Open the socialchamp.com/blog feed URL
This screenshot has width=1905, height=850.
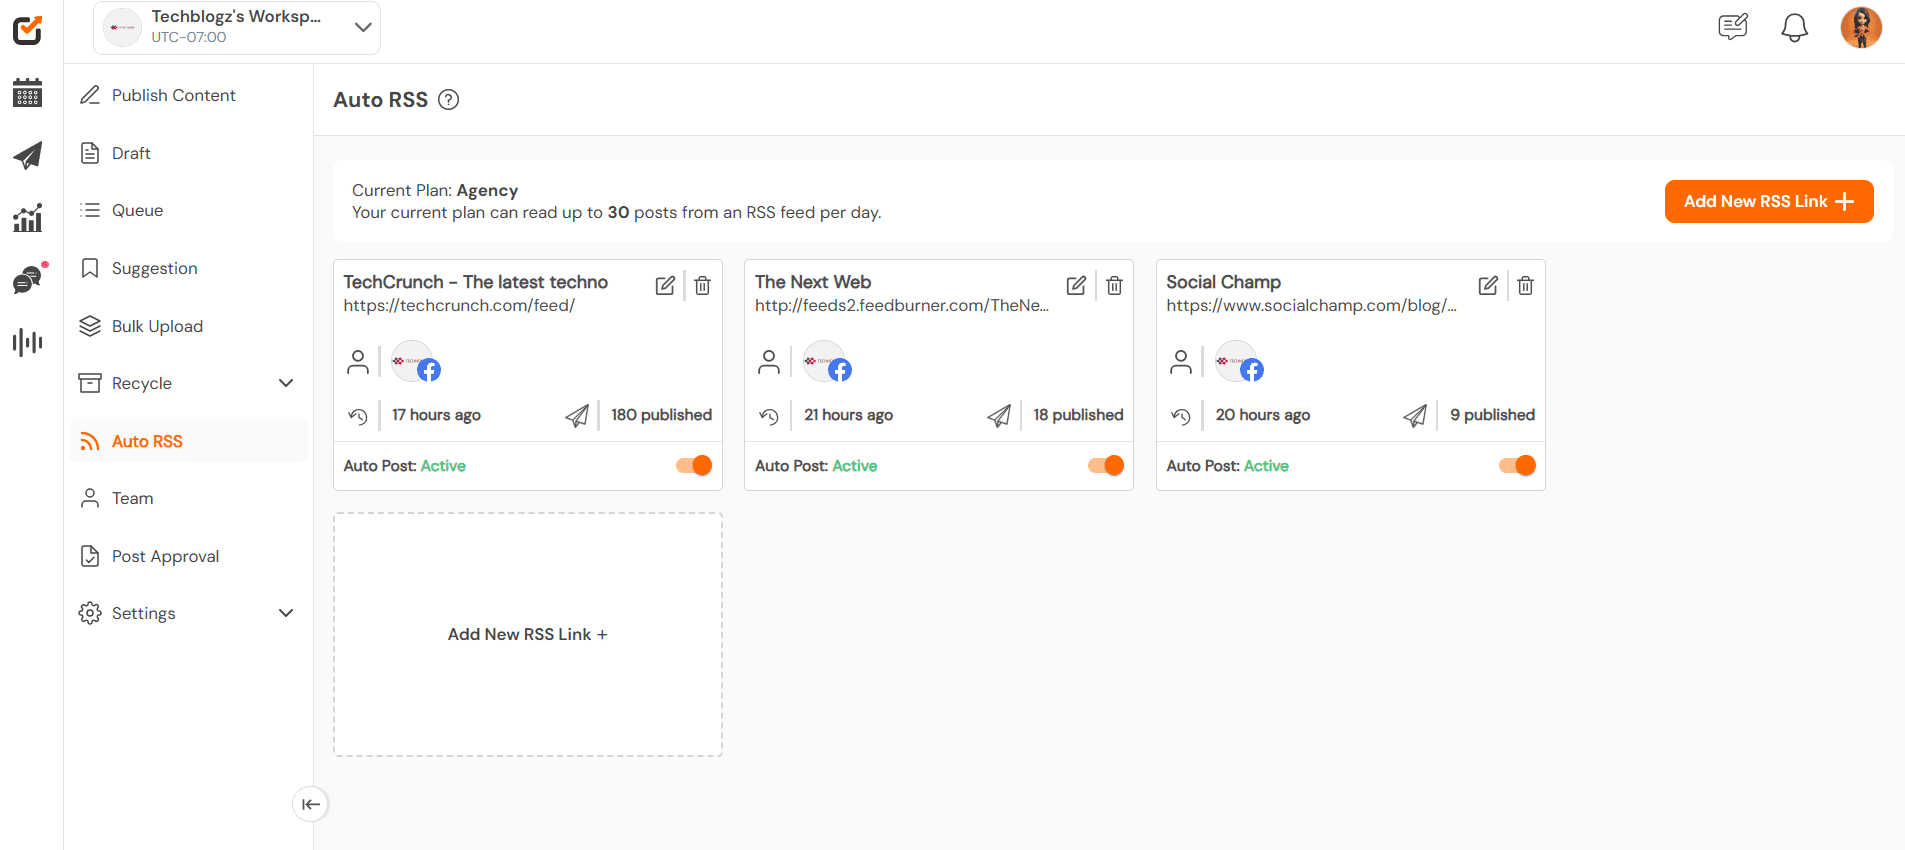point(1311,306)
